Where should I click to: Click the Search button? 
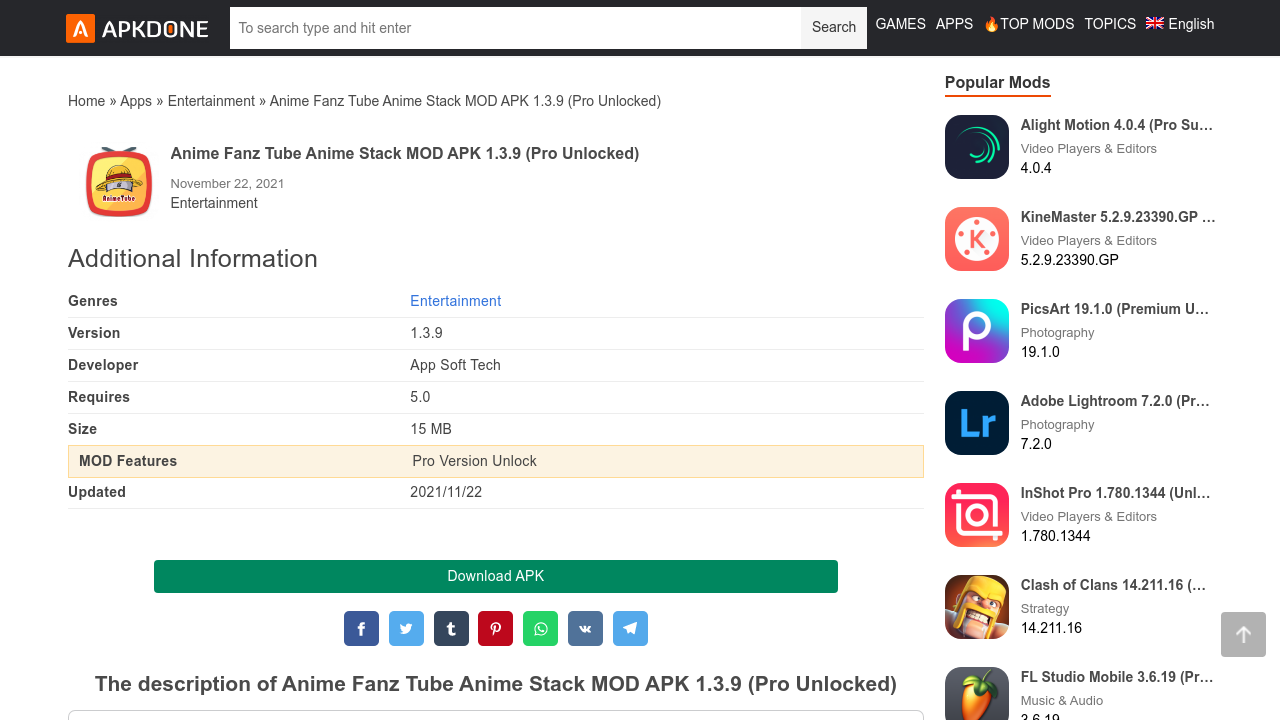pos(834,28)
